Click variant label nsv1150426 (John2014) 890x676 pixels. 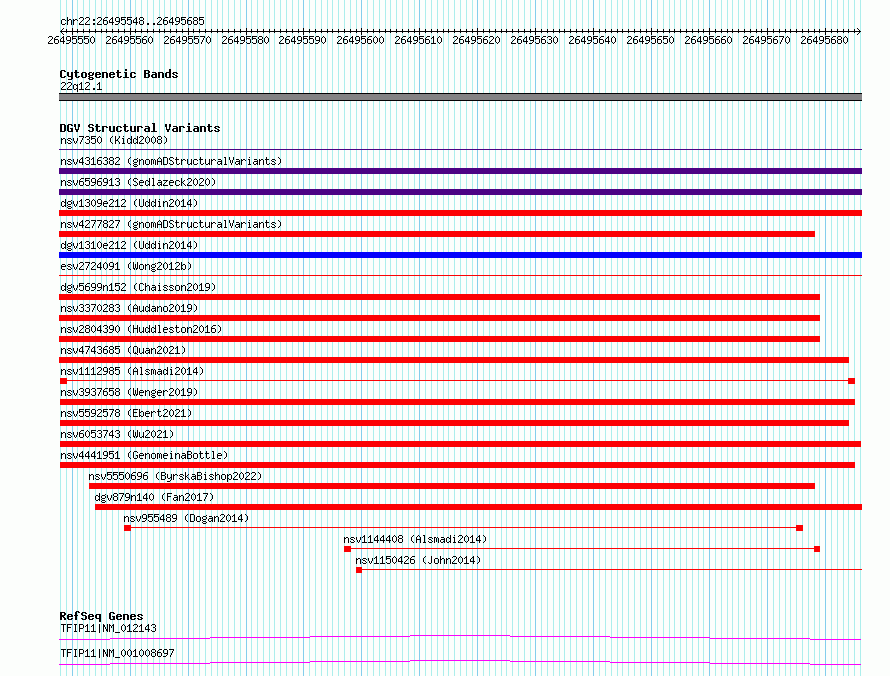[418, 560]
